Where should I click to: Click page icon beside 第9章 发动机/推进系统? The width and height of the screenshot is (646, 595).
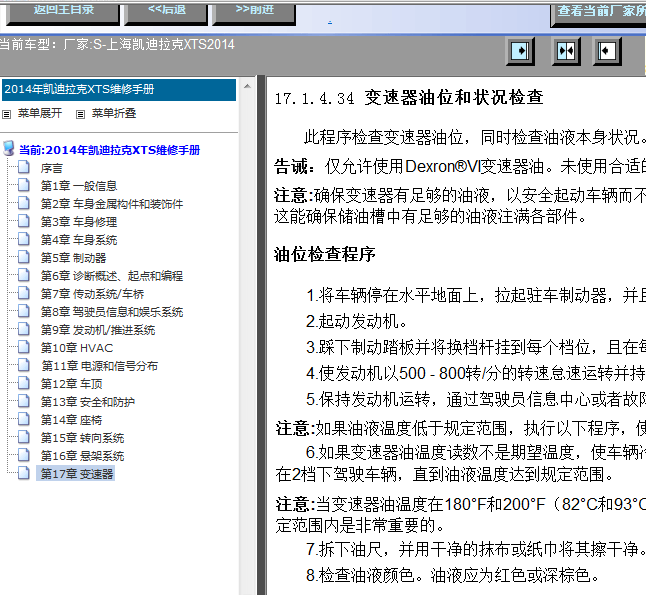click(x=24, y=329)
